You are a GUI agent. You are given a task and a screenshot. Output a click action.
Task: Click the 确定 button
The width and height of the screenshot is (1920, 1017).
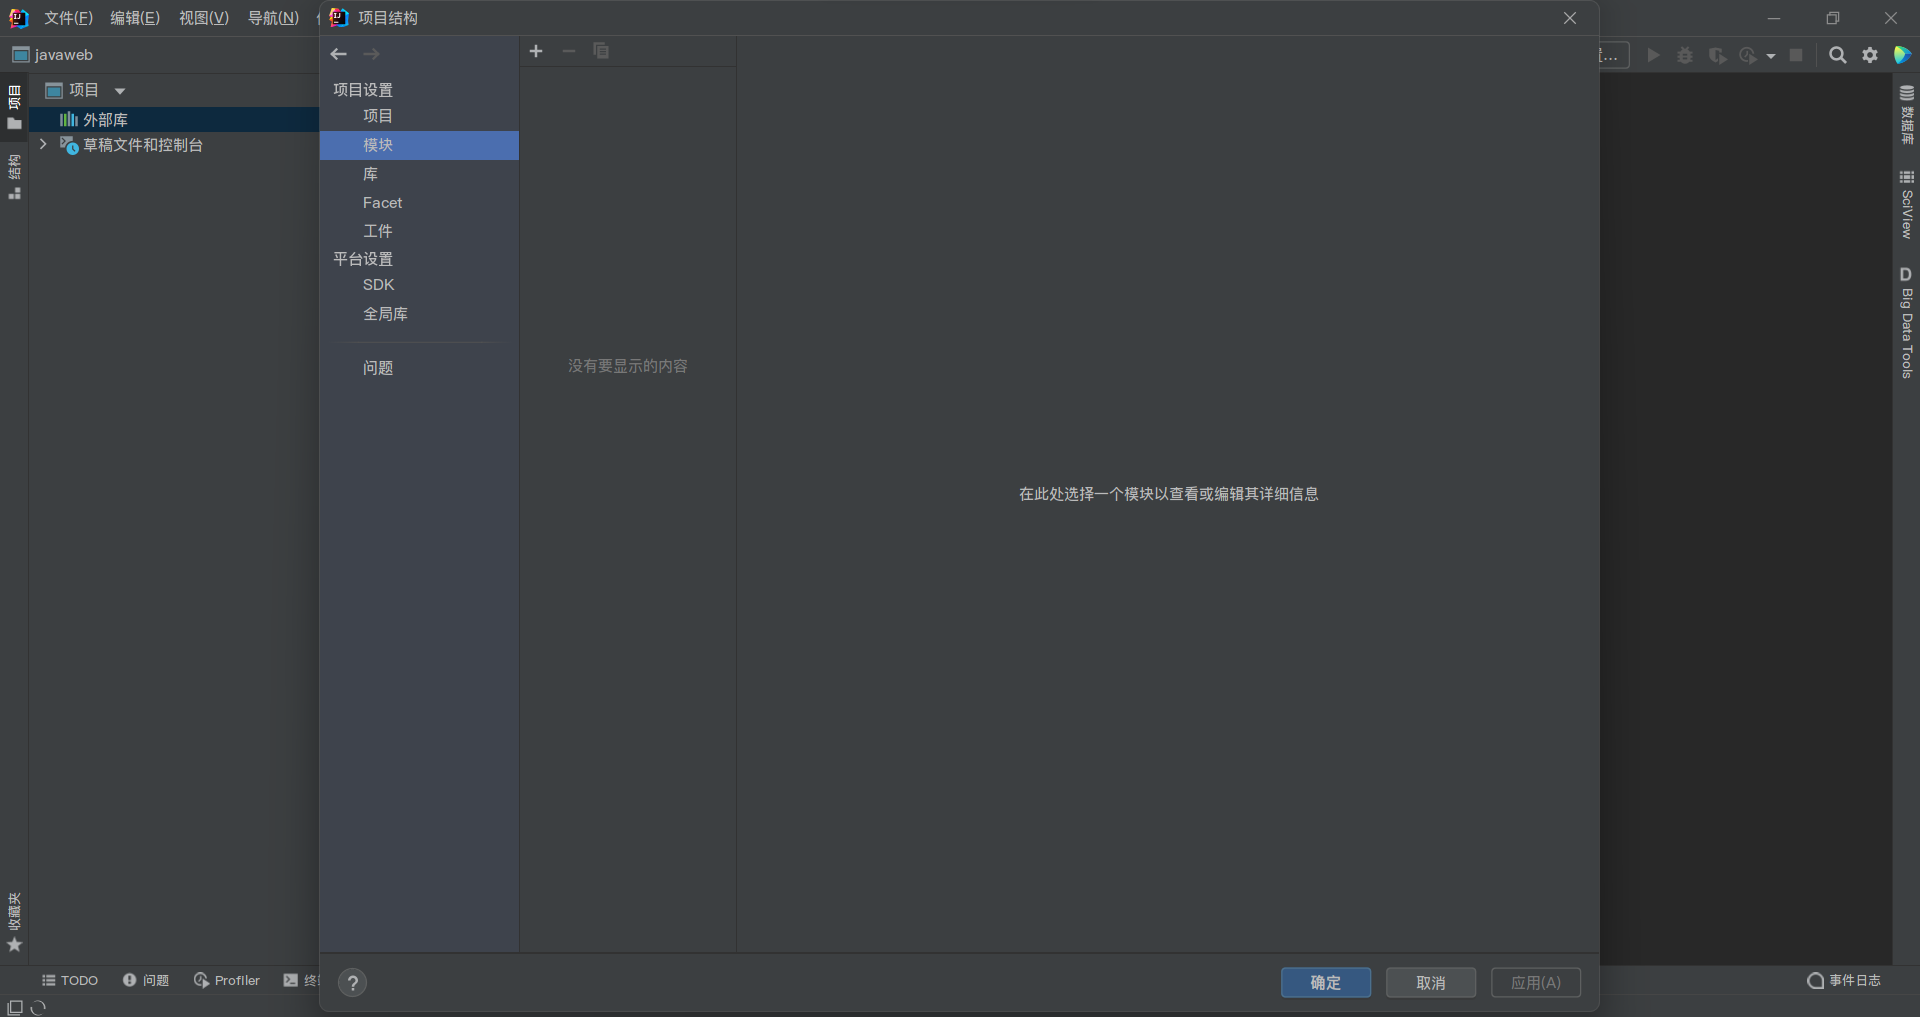click(x=1325, y=982)
